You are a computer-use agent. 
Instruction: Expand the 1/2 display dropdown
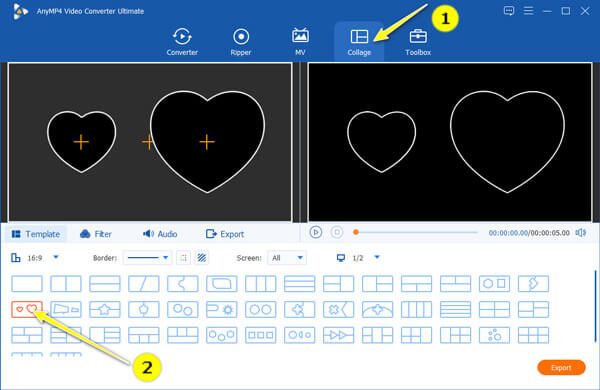(x=377, y=257)
